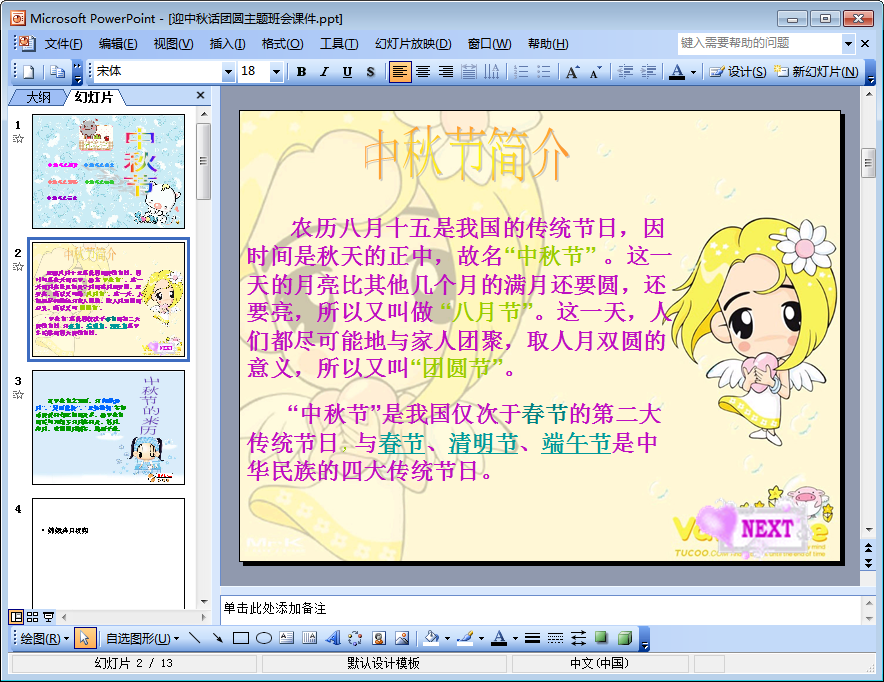Insert a vertical text box
Image resolution: width=884 pixels, height=682 pixels.
point(310,639)
